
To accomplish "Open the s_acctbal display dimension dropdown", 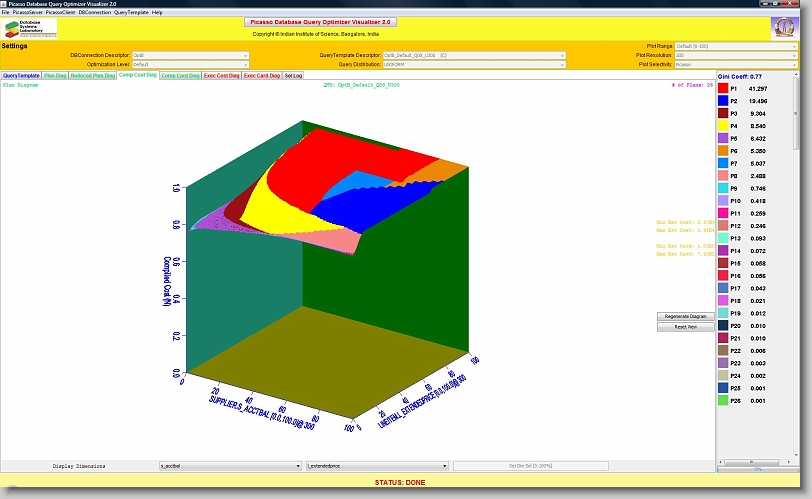I will coord(229,466).
